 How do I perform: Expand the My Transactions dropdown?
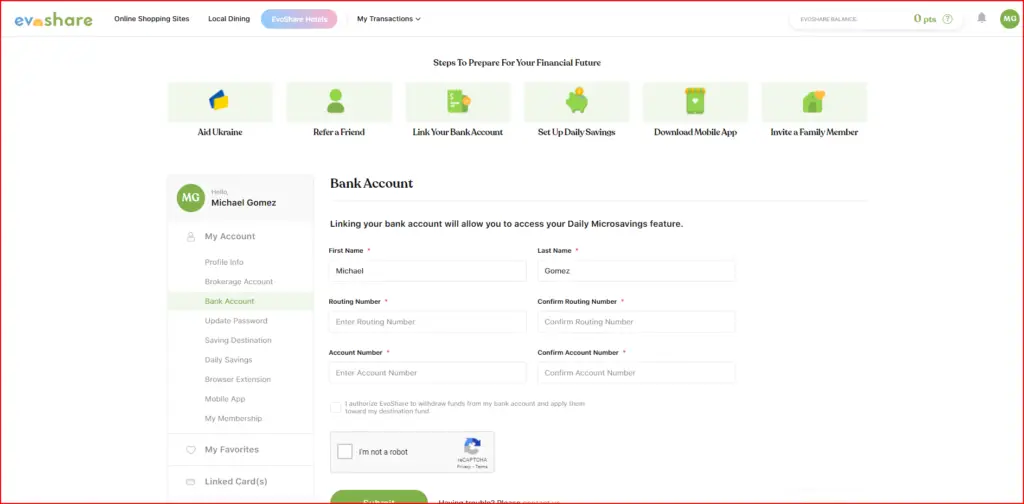389,19
